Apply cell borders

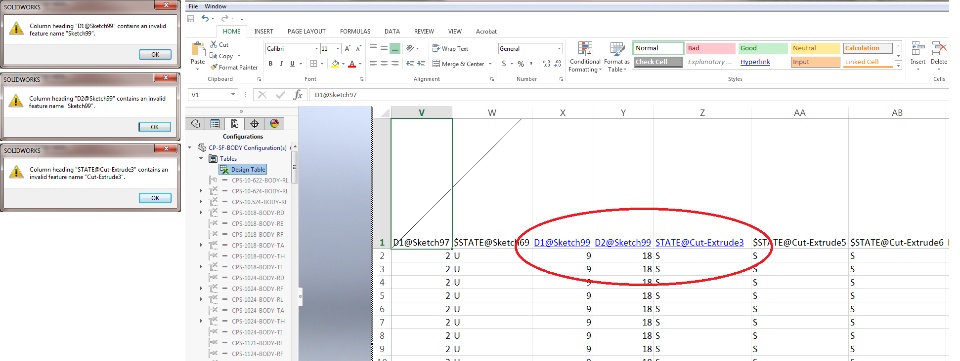click(x=313, y=64)
